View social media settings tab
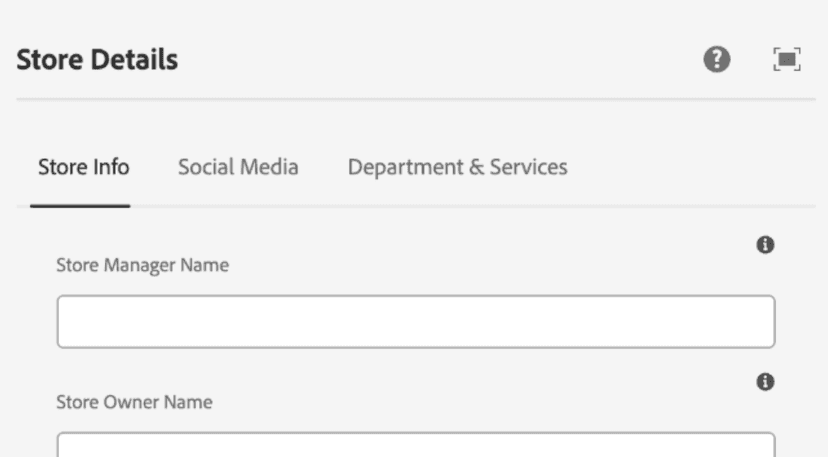 click(x=238, y=167)
